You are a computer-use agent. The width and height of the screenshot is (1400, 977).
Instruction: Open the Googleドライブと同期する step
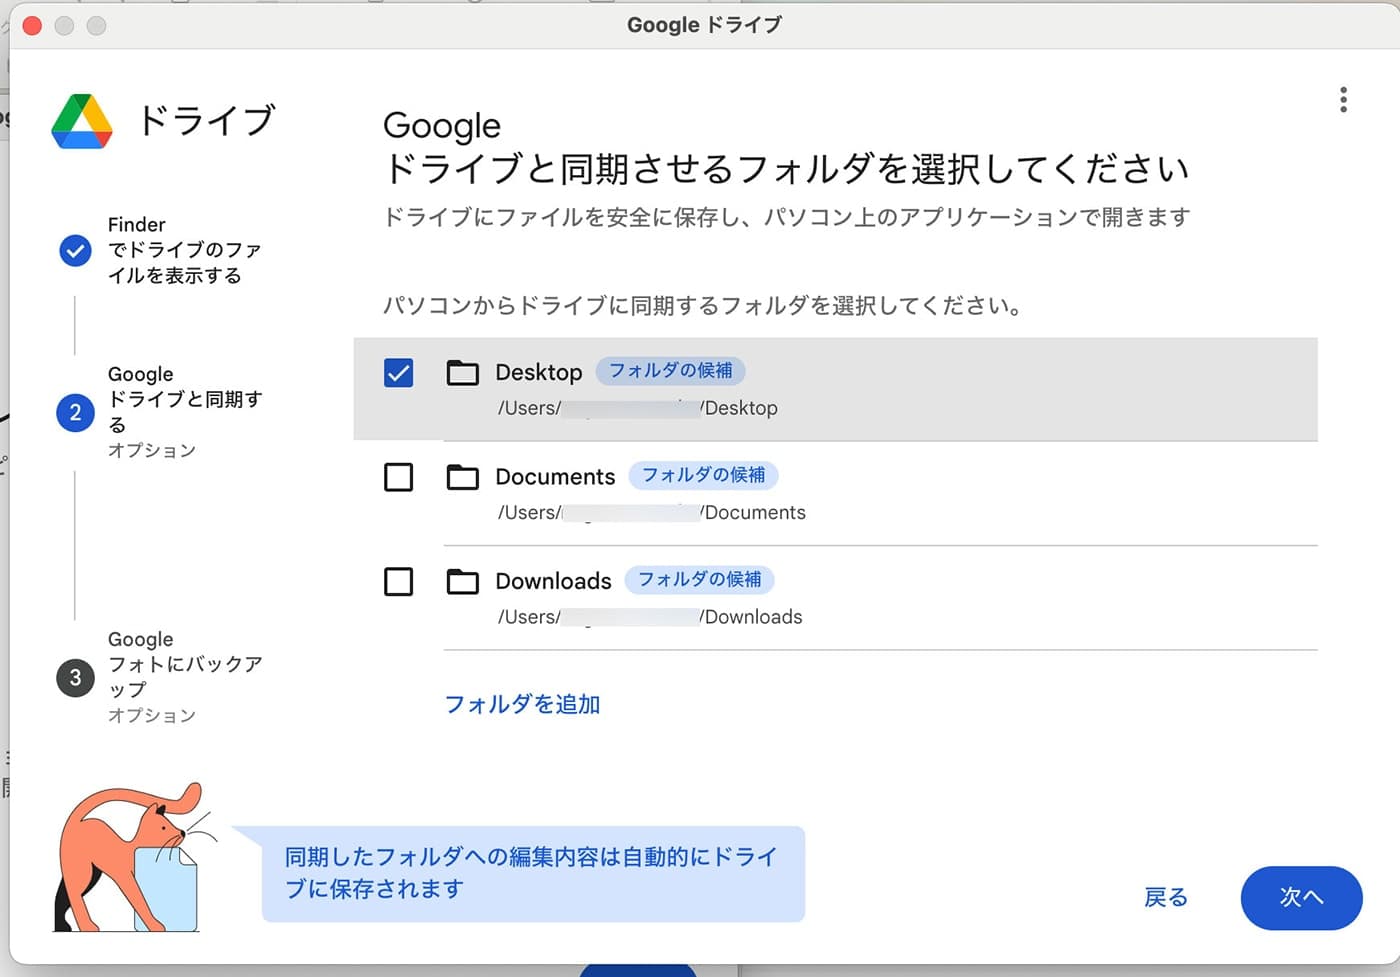tap(185, 411)
